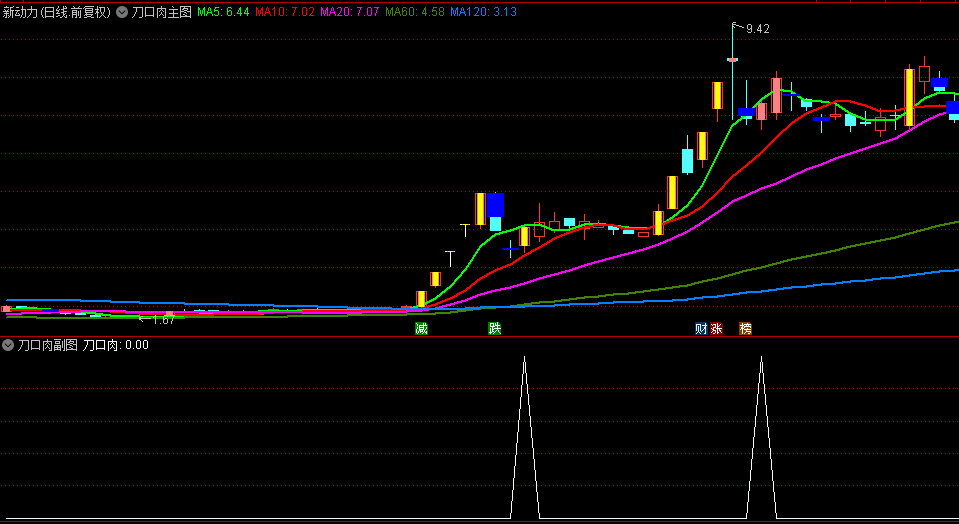Click the 9.42 high price marker
The height and width of the screenshot is (524, 959).
pos(757,29)
